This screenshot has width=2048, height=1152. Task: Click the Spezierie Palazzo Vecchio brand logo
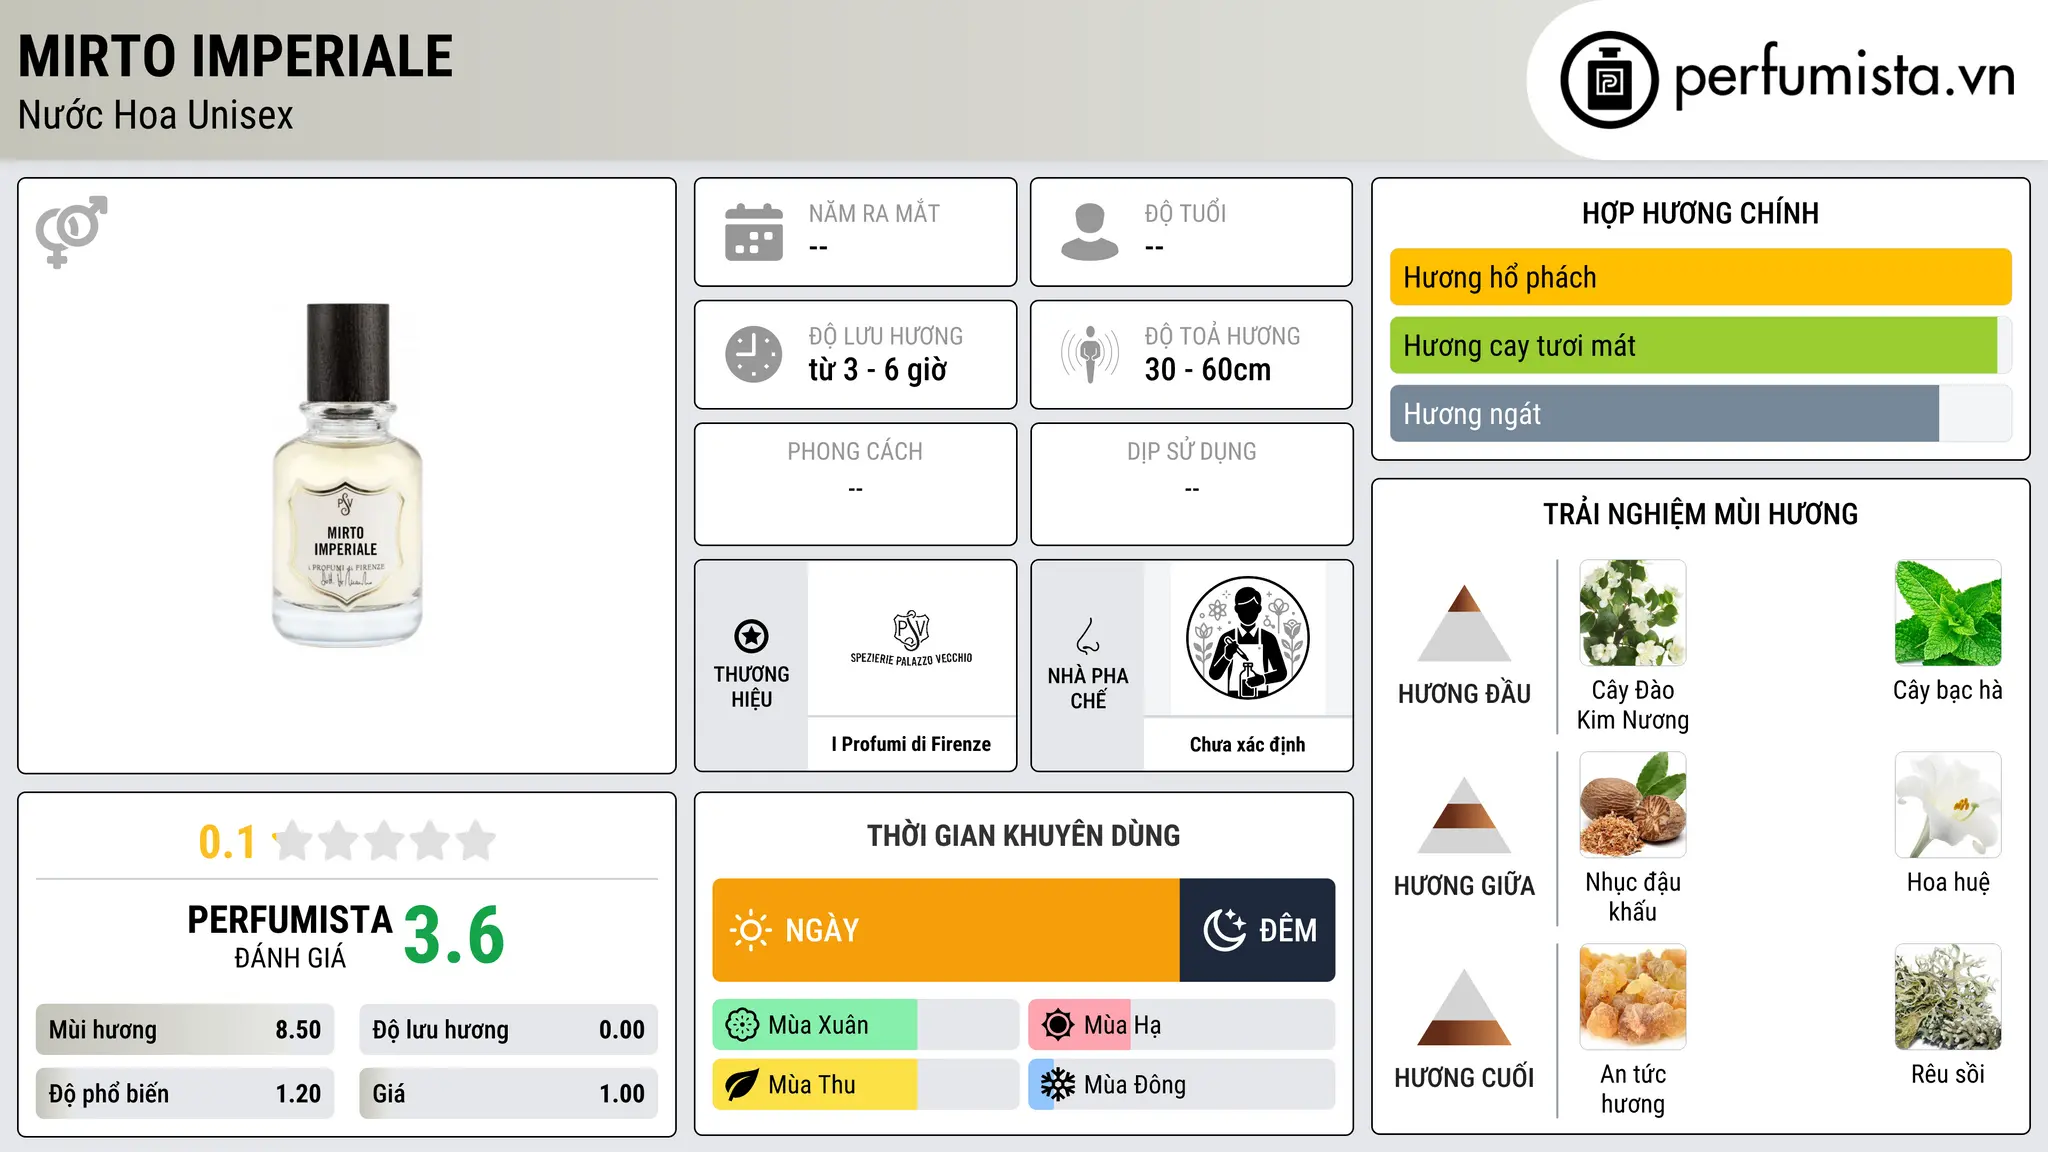pyautogui.click(x=911, y=638)
